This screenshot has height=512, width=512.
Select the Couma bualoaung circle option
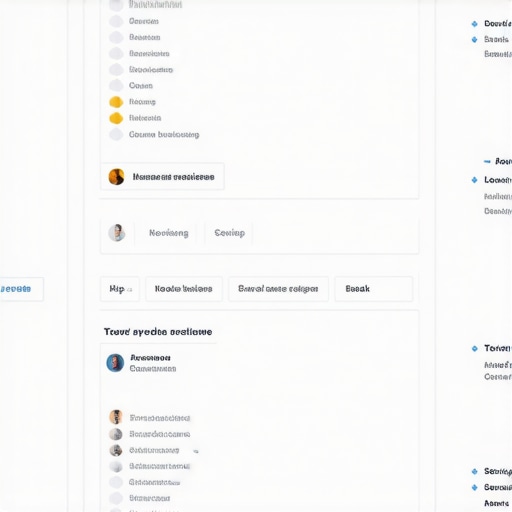click(x=116, y=134)
